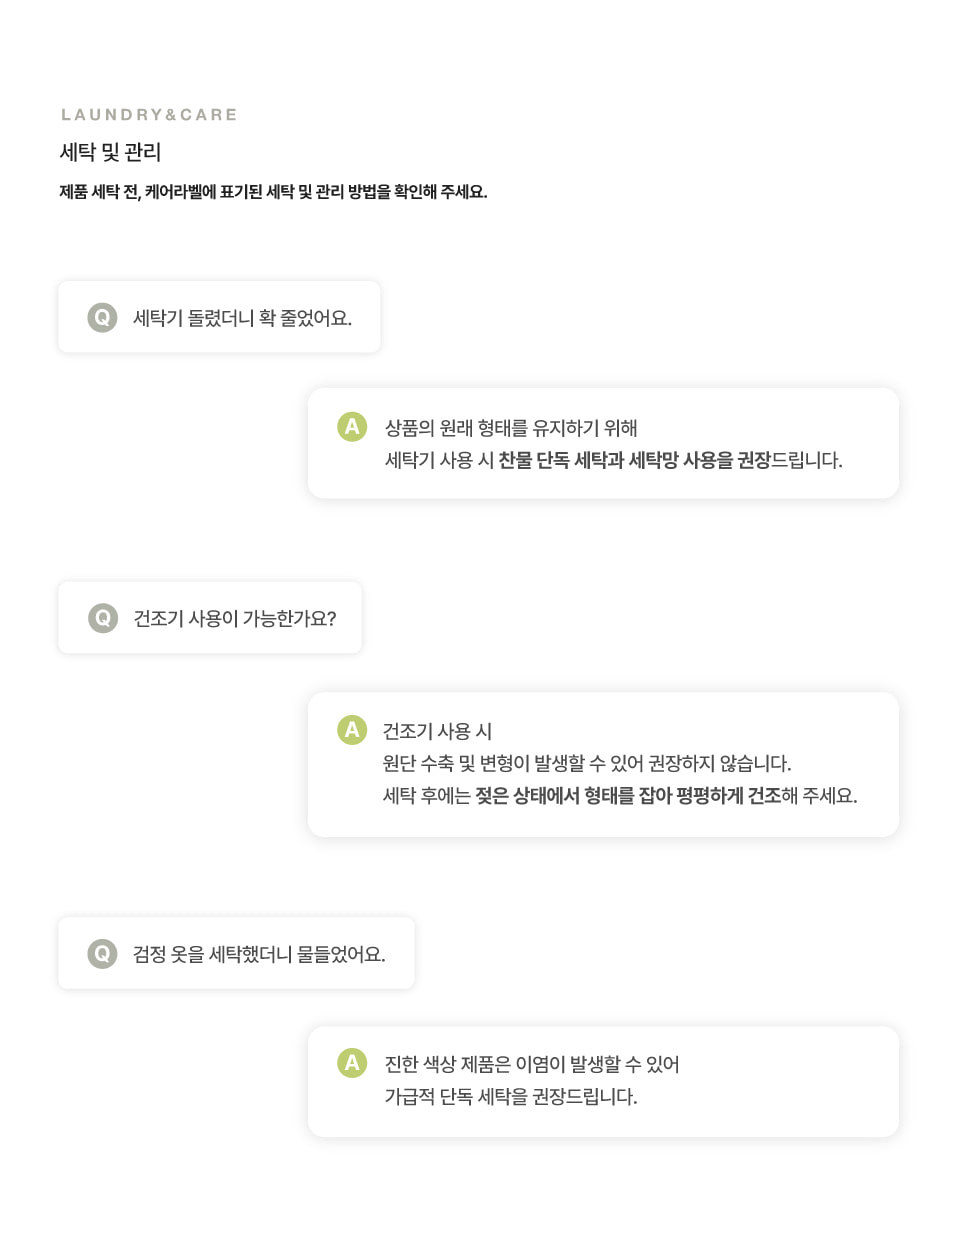Click the bold text "찬물 단독 세탁과 세탁망 사용을 권장"
960x1246 pixels.
634,460
